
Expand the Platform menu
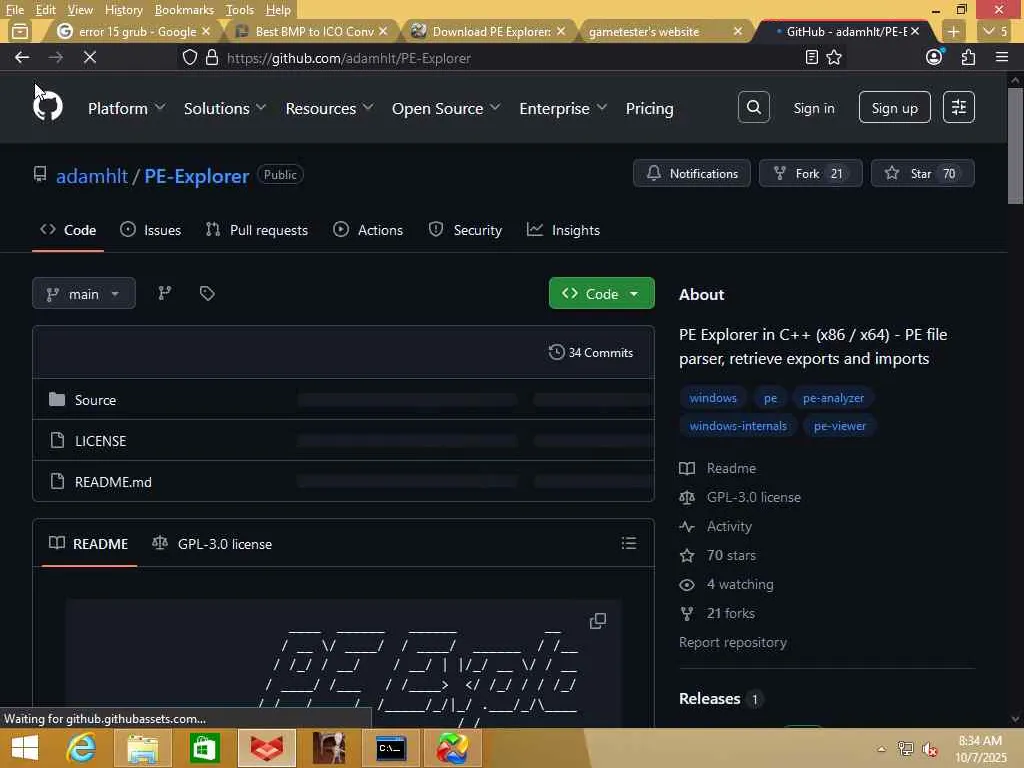pos(127,108)
